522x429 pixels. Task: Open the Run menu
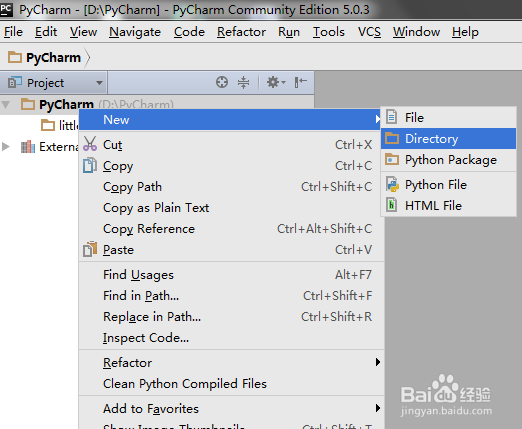[289, 32]
